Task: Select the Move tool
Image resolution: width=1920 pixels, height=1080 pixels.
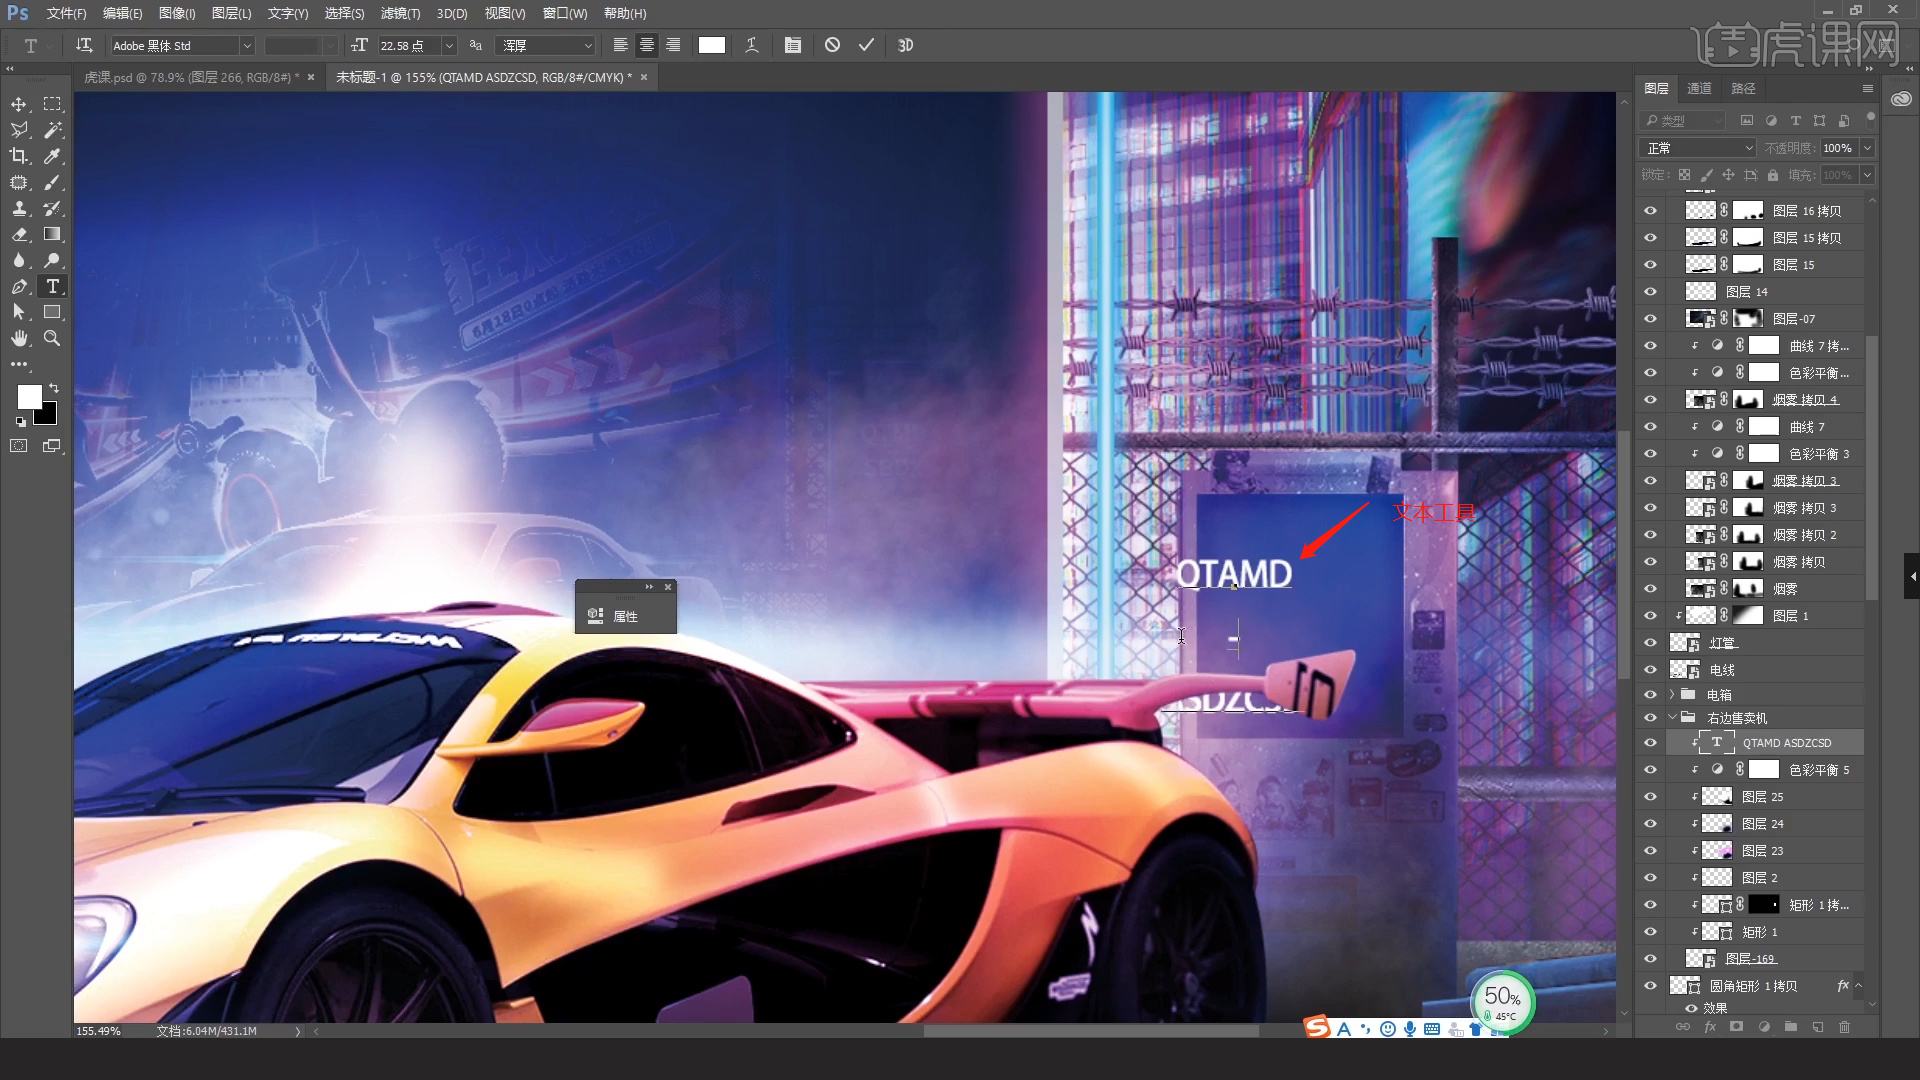Action: pos(19,104)
